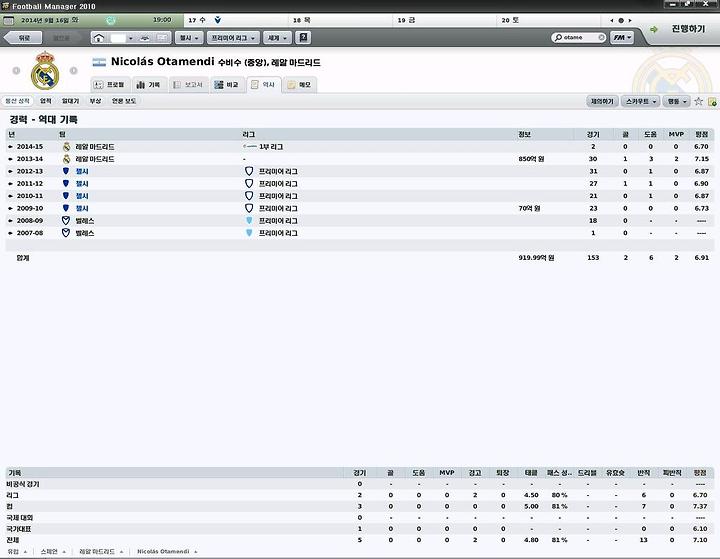Open the calendar icon beside the date
The image size is (720, 559).
9,20
